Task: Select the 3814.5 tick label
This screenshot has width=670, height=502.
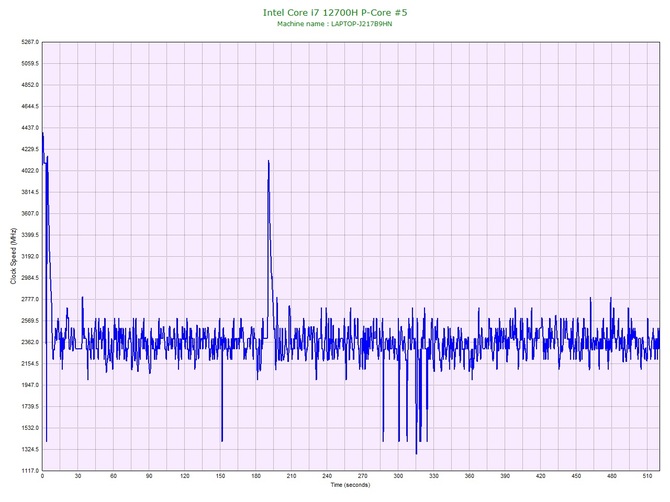Action: (30, 192)
